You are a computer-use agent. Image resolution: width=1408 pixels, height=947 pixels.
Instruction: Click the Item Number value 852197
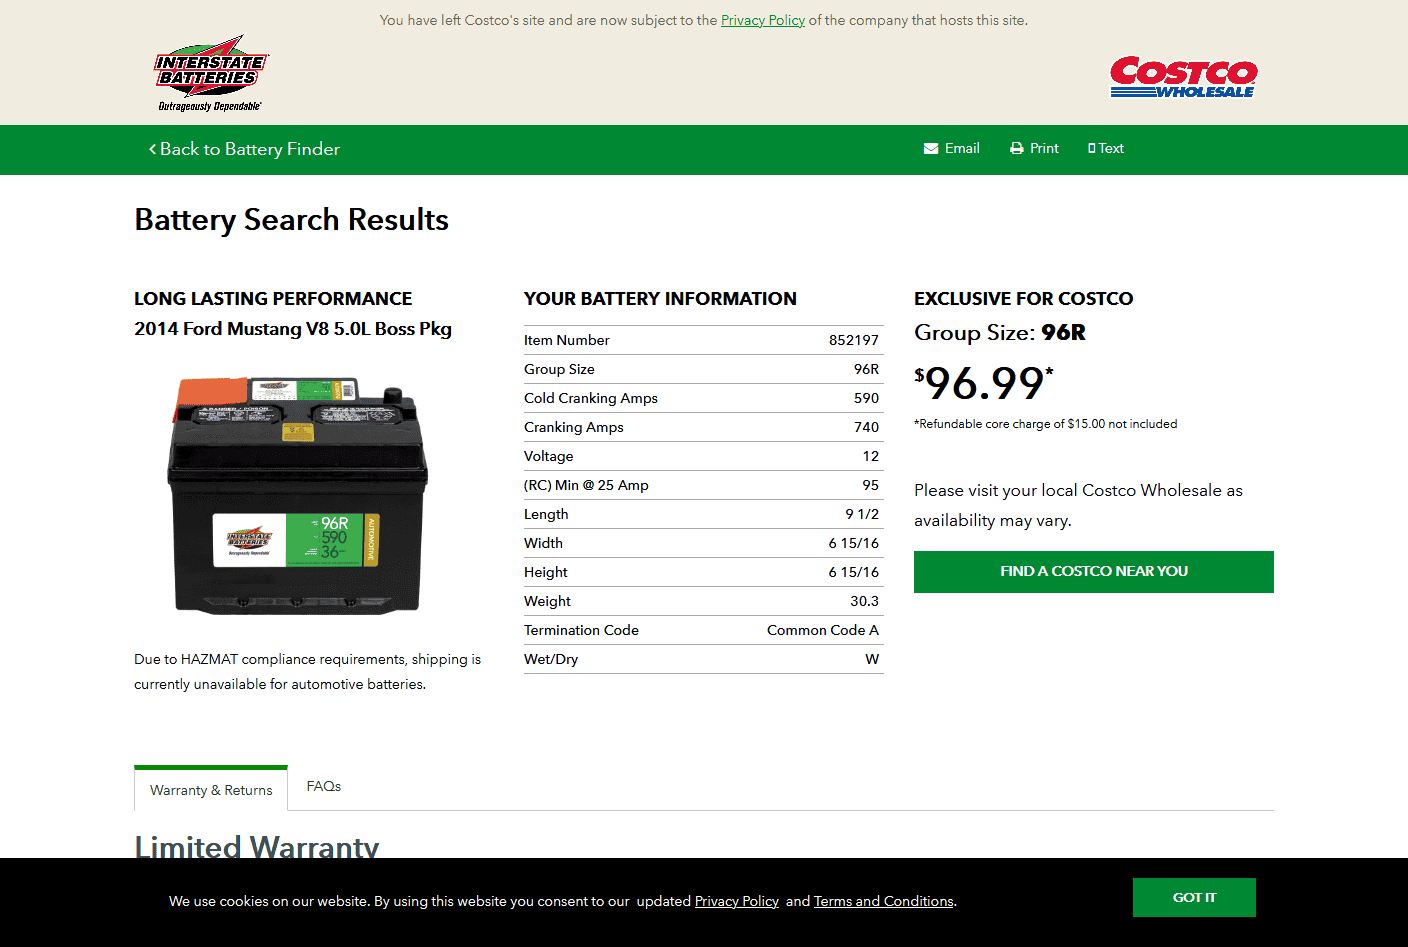854,340
